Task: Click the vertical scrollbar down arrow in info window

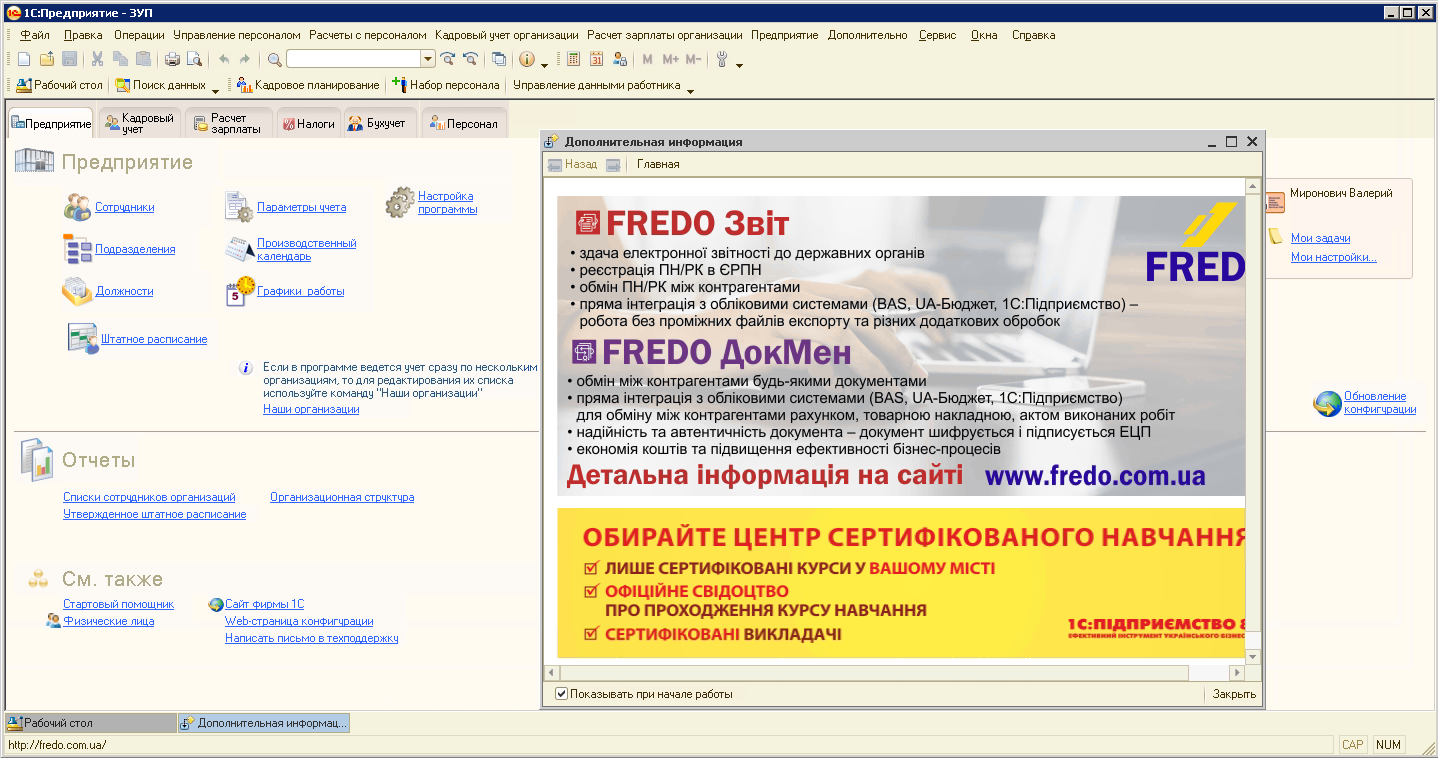Action: 1253,656
